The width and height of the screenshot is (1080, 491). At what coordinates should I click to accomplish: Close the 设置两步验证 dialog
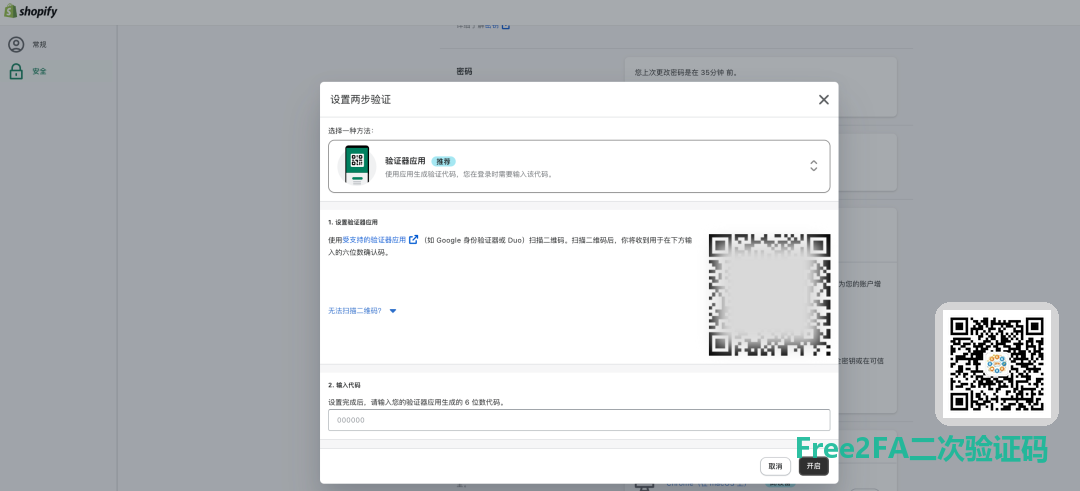point(823,100)
